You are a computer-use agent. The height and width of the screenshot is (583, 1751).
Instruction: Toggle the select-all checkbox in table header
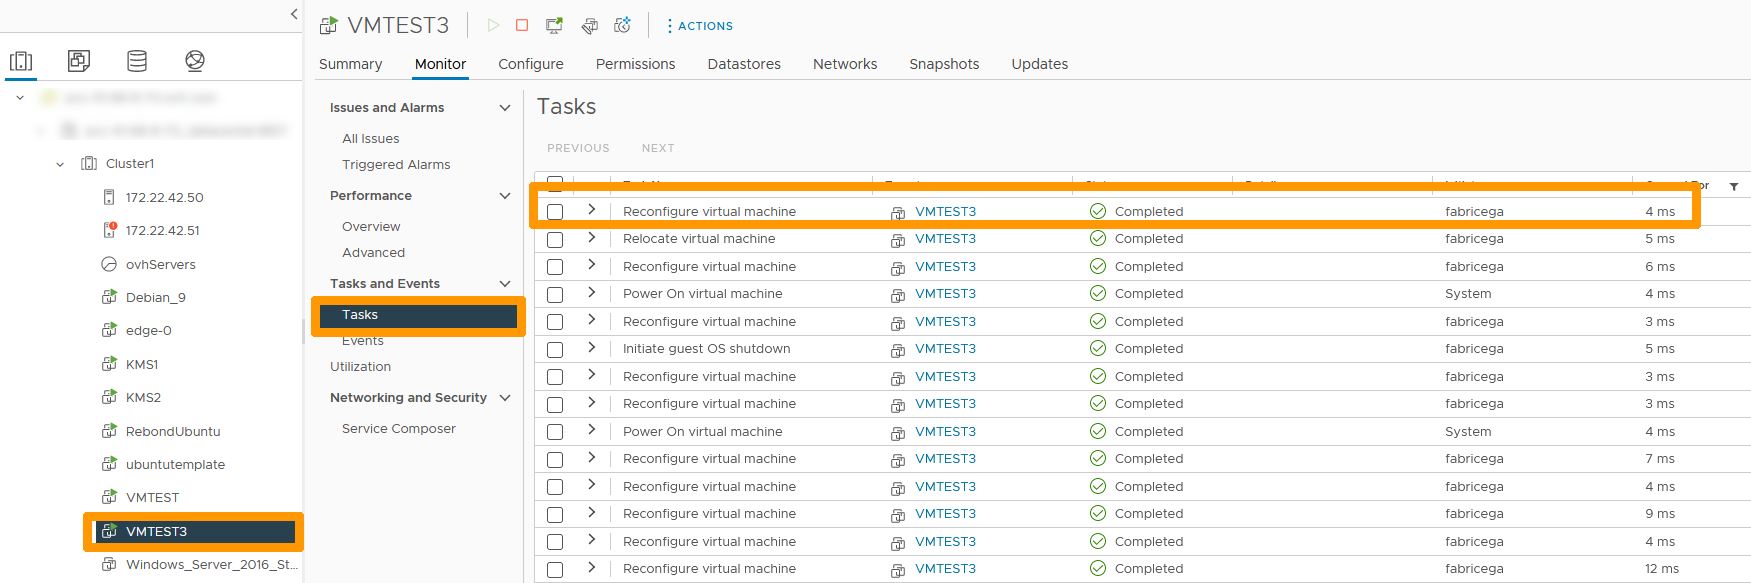click(555, 183)
